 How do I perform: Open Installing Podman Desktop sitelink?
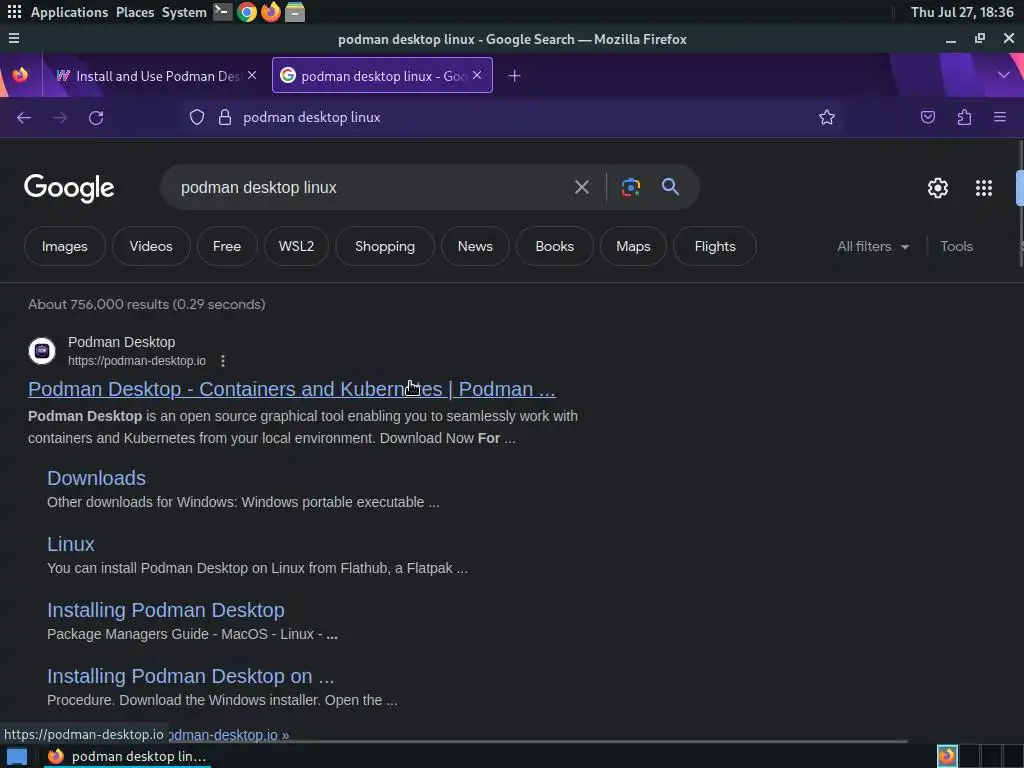[166, 610]
